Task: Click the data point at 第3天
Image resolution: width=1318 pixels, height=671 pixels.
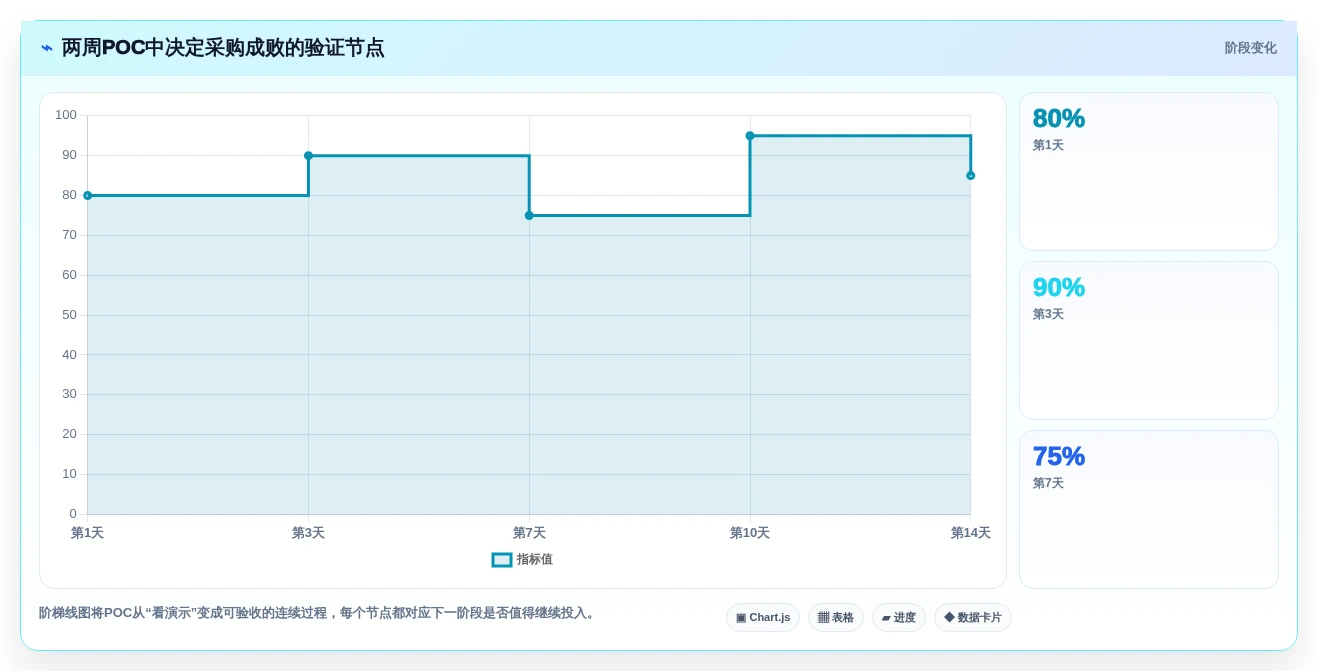Action: click(308, 155)
